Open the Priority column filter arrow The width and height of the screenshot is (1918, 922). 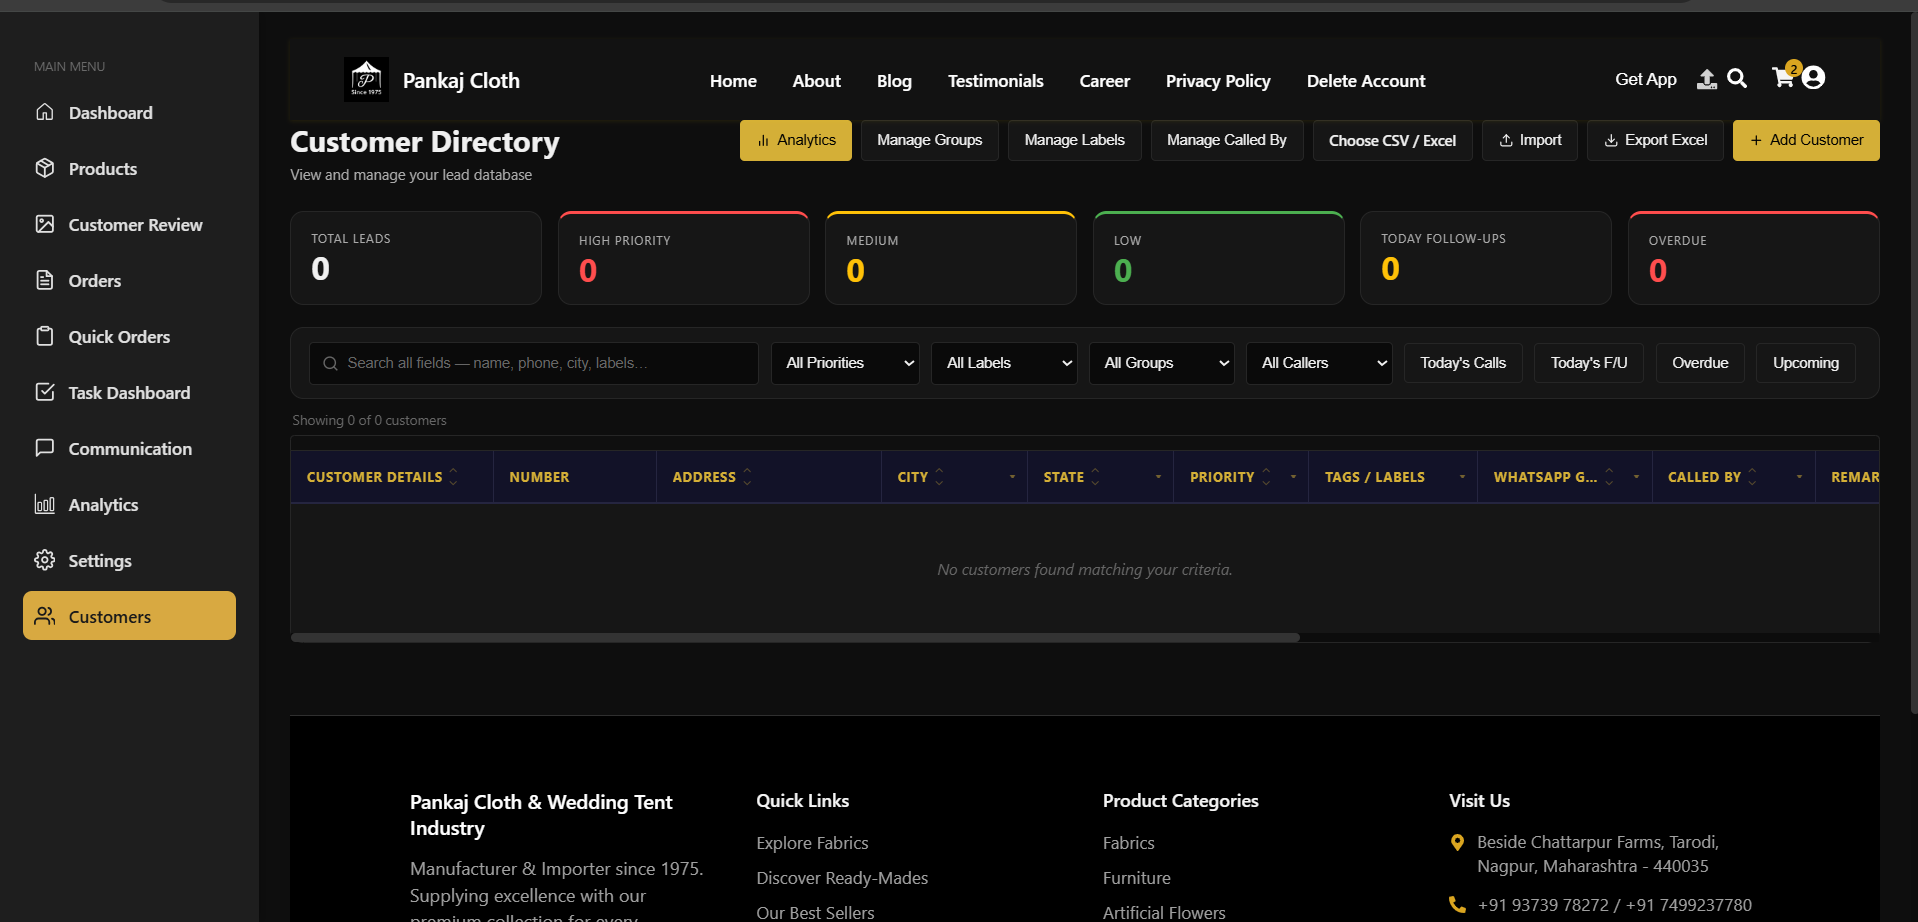tap(1293, 477)
